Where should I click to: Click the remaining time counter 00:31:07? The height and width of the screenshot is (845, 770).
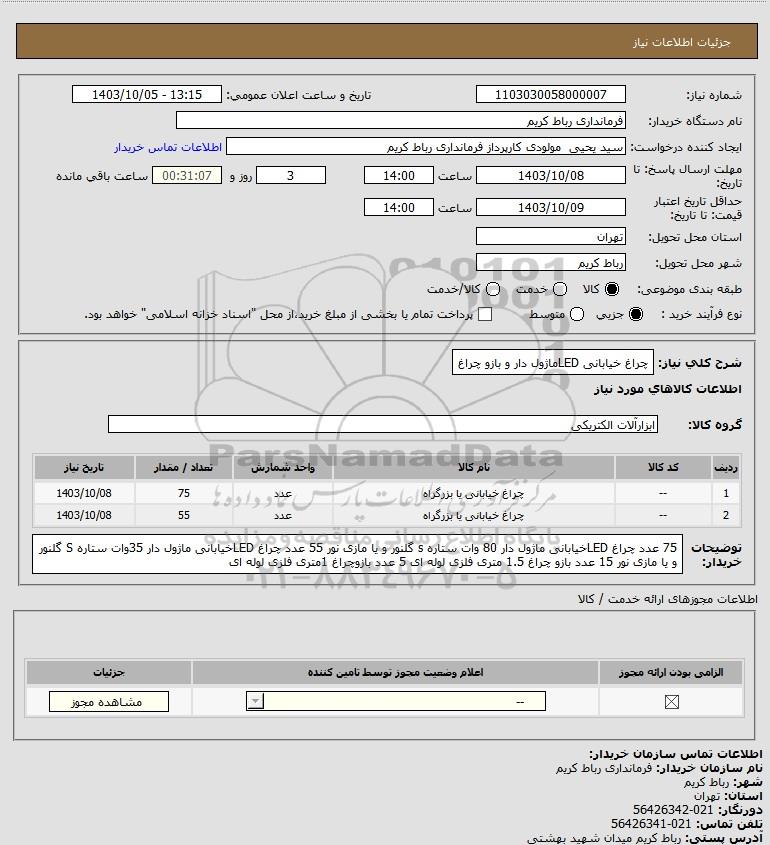pyautogui.click(x=187, y=175)
